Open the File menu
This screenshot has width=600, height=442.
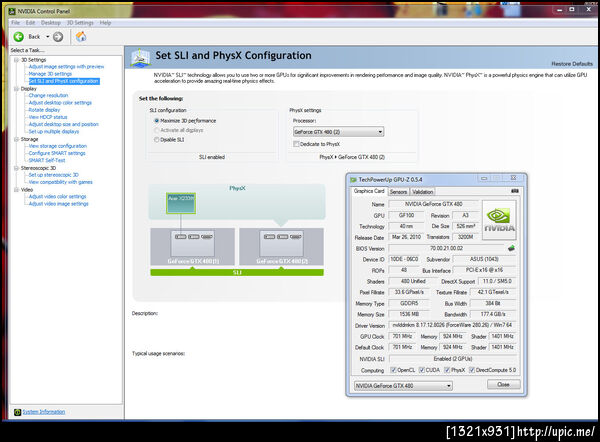[15, 23]
